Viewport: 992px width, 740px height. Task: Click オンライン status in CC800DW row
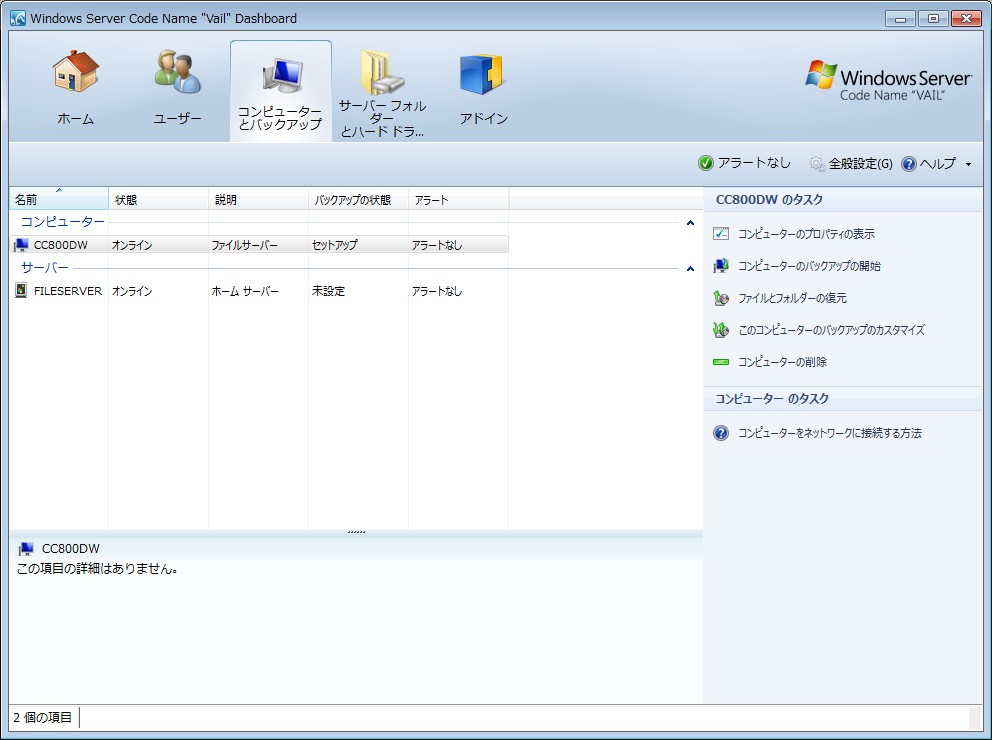click(132, 245)
